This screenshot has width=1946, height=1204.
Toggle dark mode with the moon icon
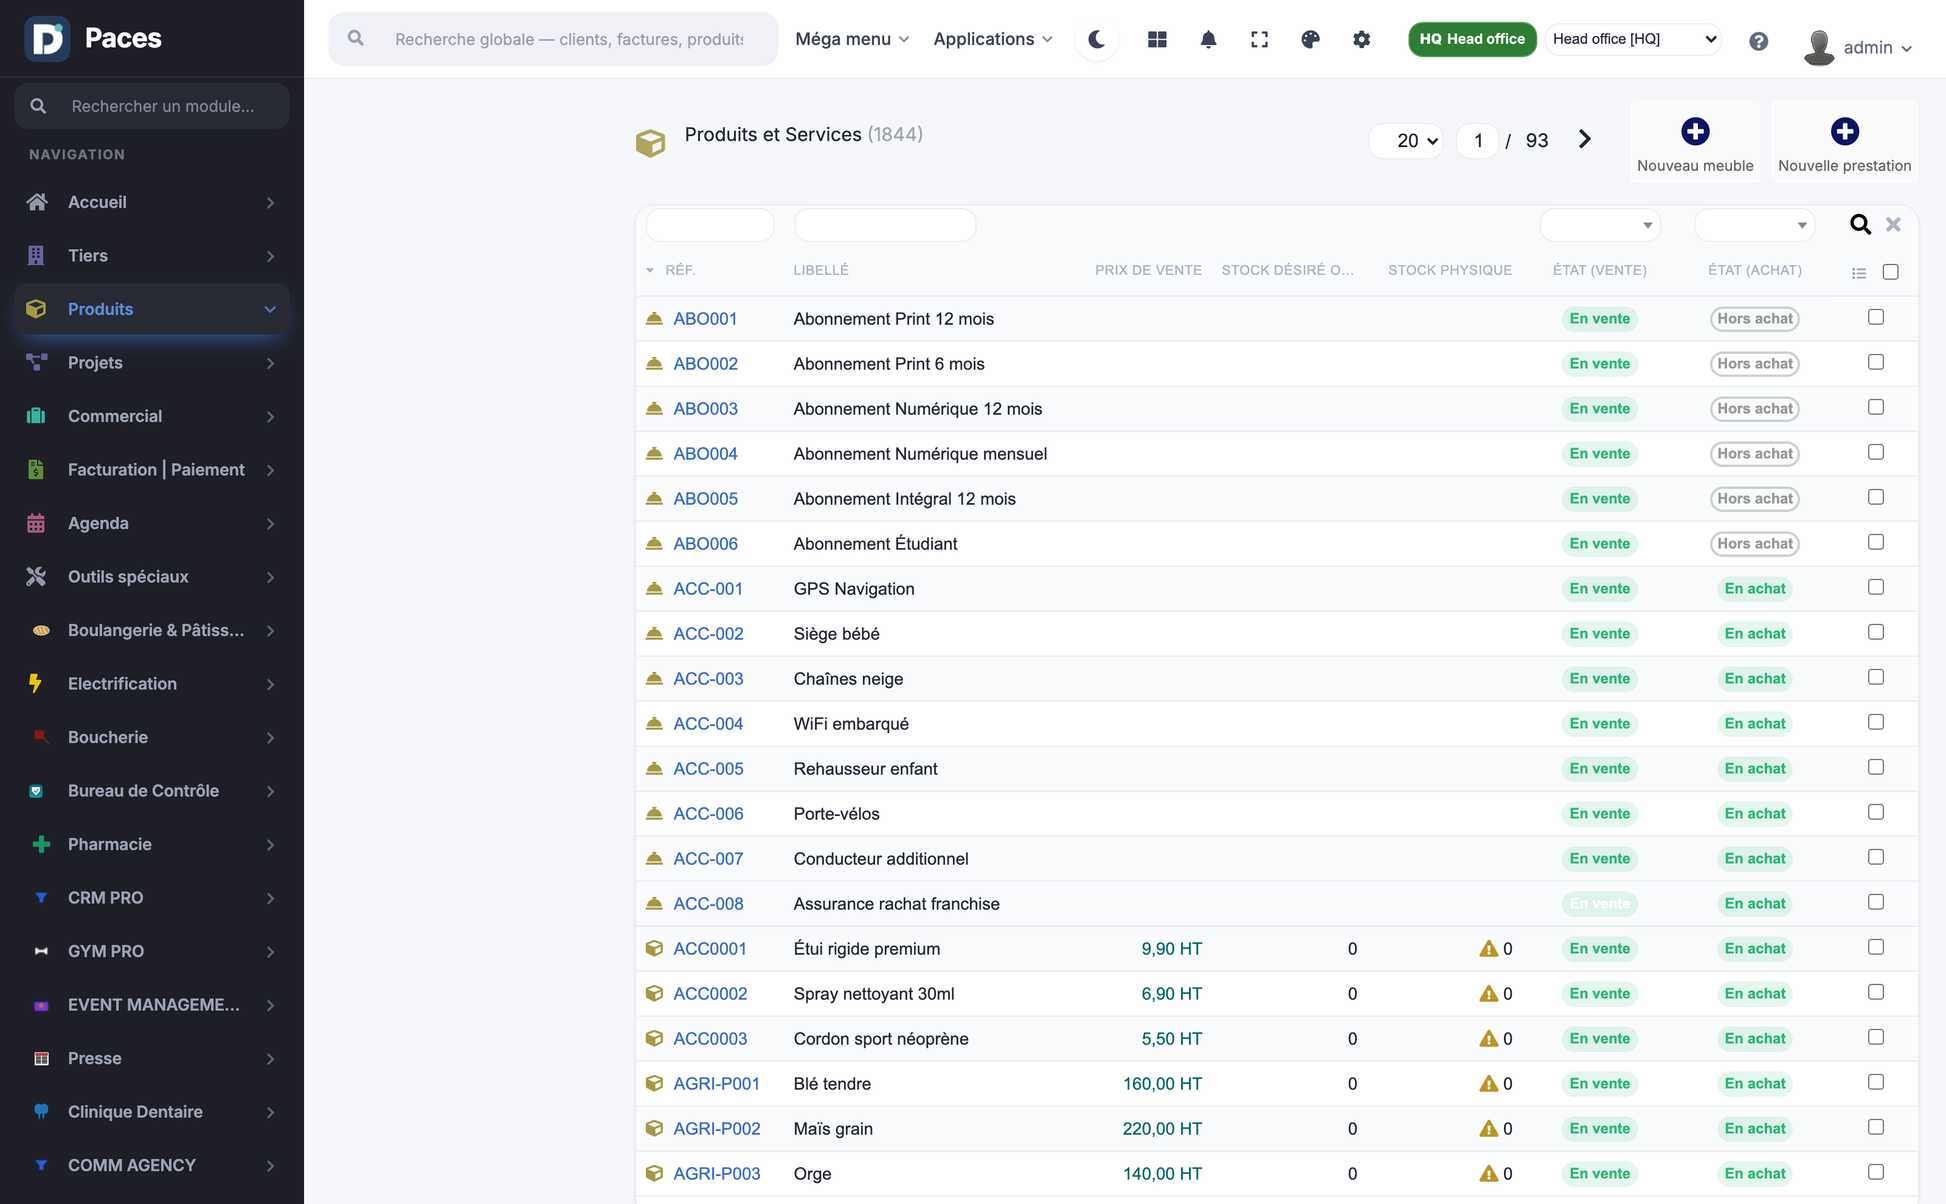[1097, 39]
